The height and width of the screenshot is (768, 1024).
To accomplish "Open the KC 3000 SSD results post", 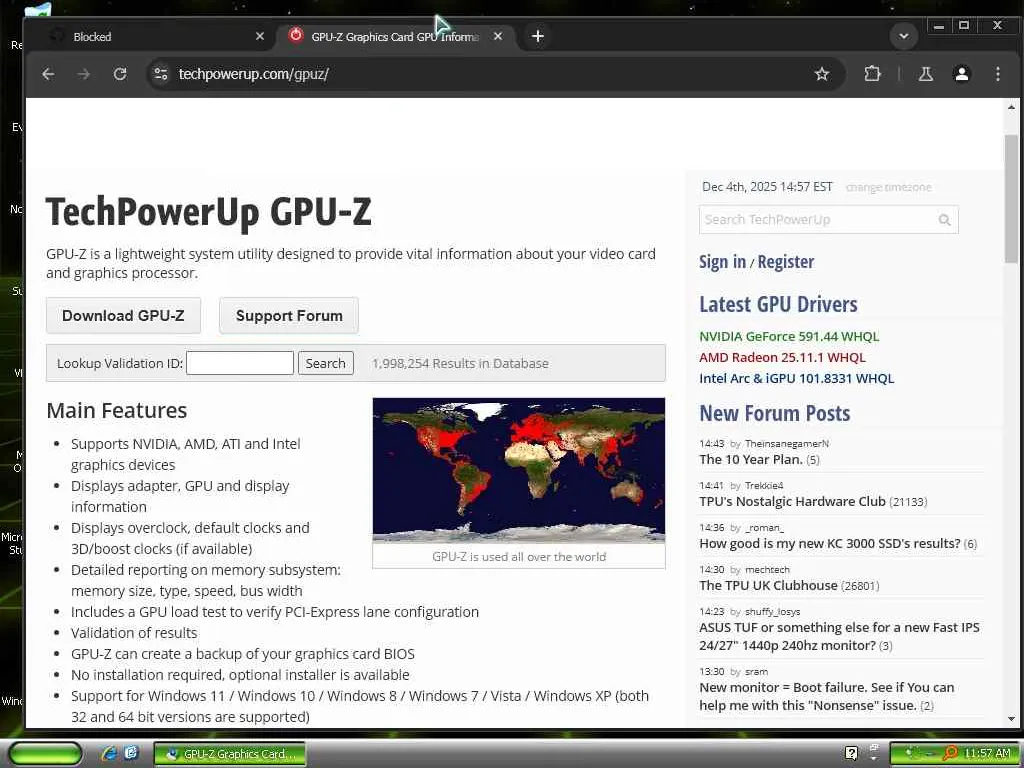I will point(829,543).
